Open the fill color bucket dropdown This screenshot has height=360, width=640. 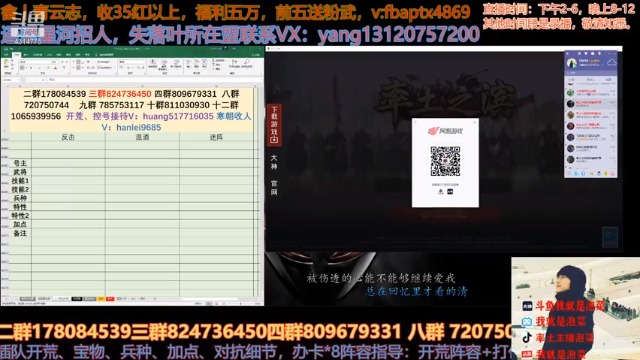(51, 68)
